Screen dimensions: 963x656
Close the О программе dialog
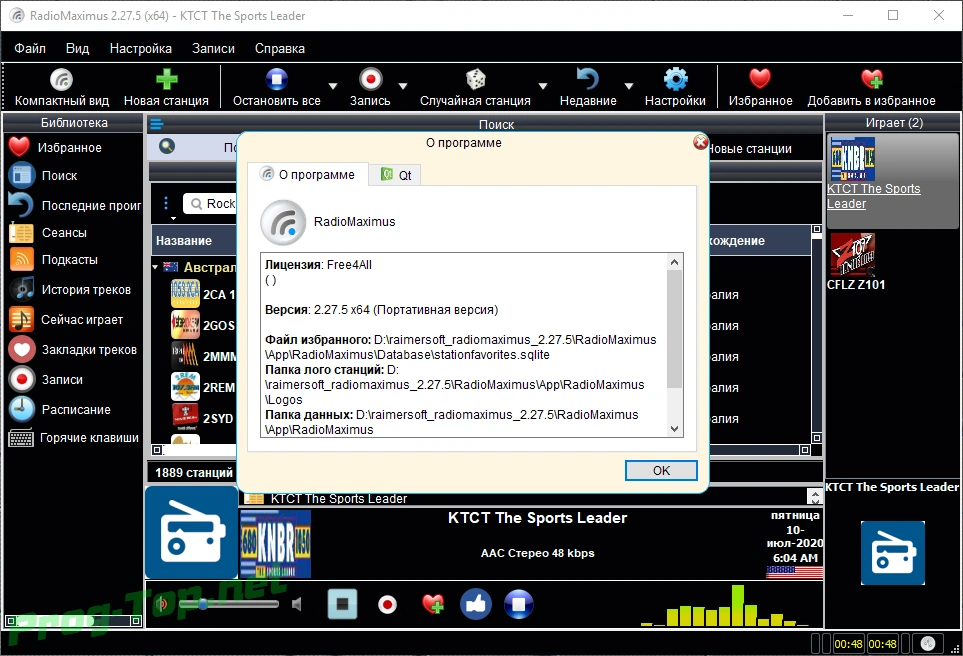click(x=700, y=143)
